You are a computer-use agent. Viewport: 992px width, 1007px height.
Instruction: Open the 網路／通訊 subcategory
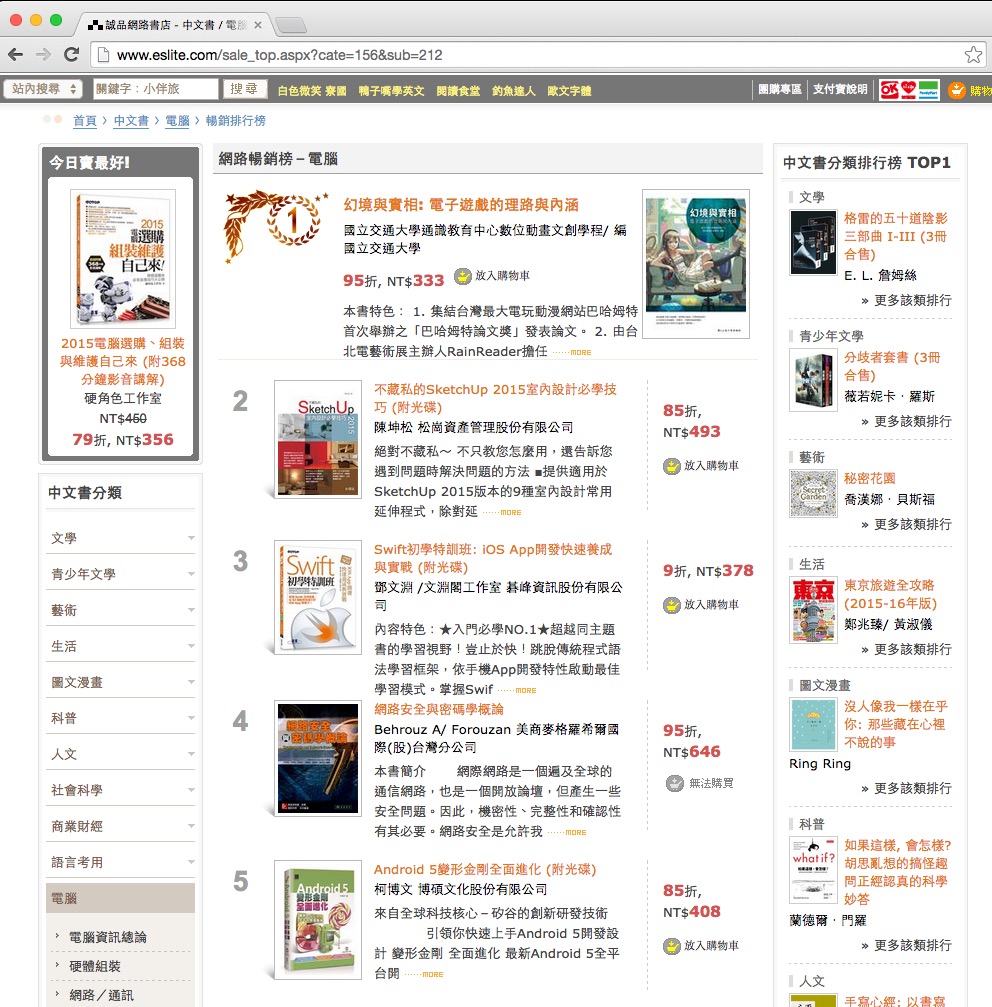(x=101, y=995)
